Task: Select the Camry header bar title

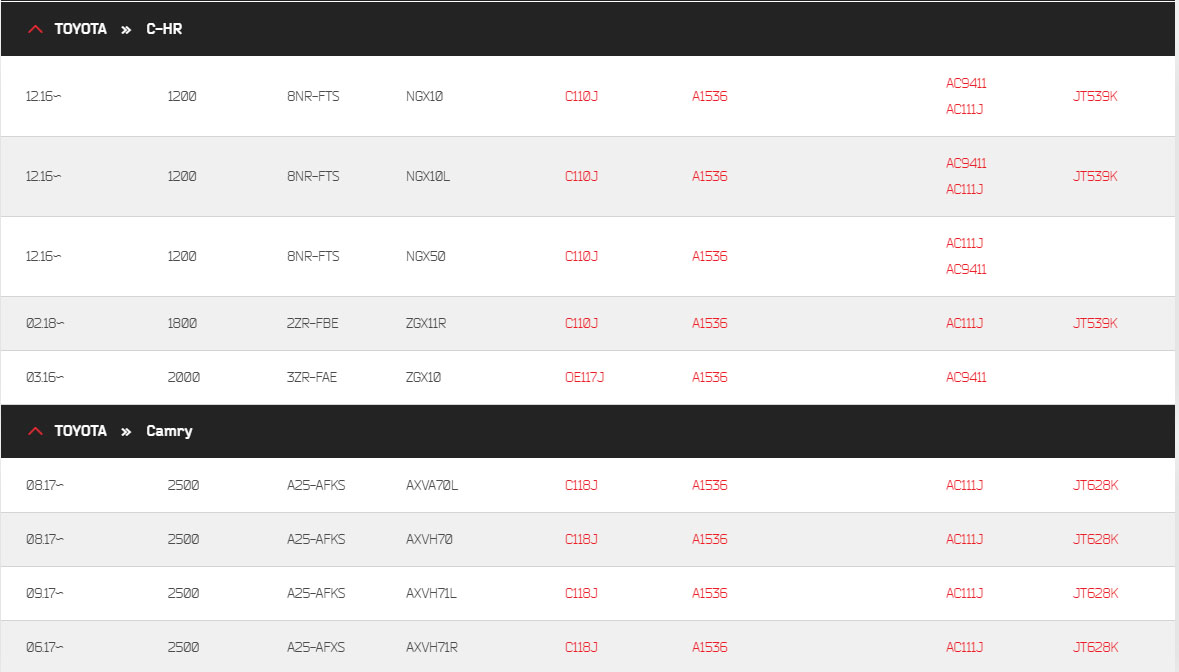Action: (x=169, y=431)
